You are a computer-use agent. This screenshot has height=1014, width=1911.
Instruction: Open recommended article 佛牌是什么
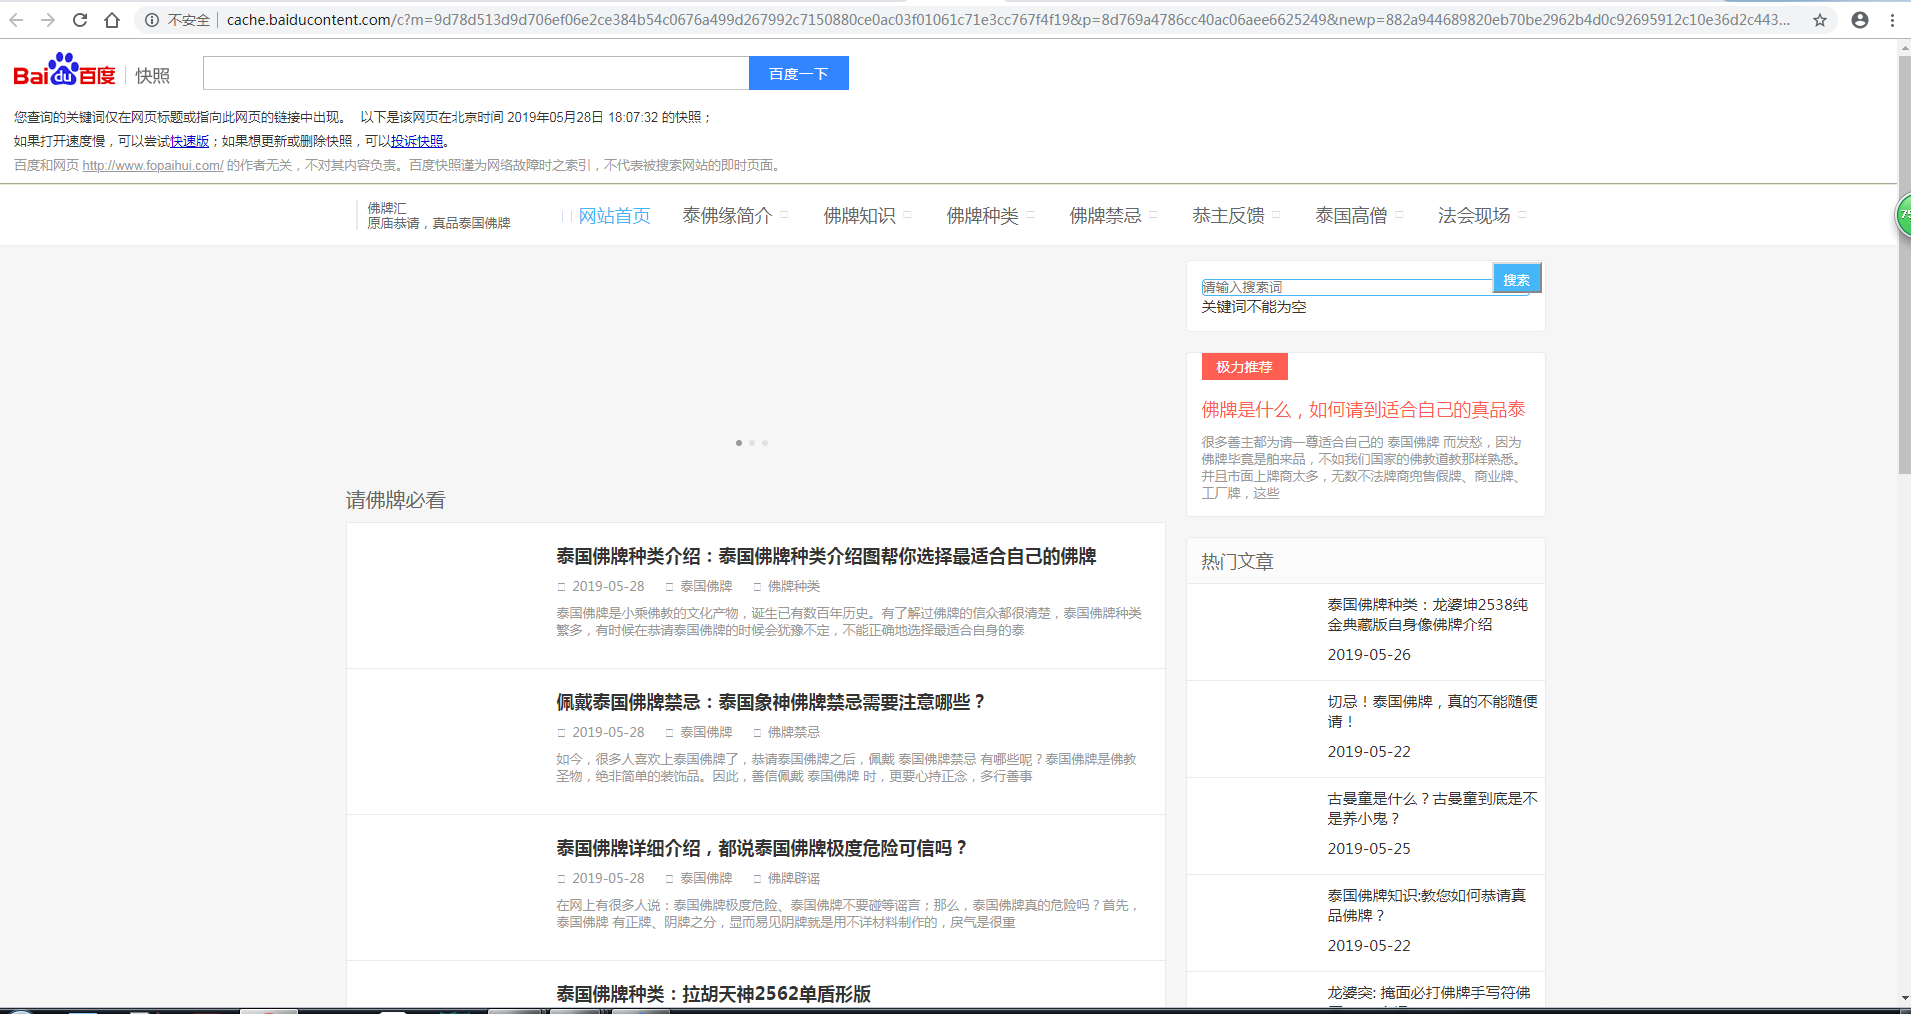(1363, 409)
